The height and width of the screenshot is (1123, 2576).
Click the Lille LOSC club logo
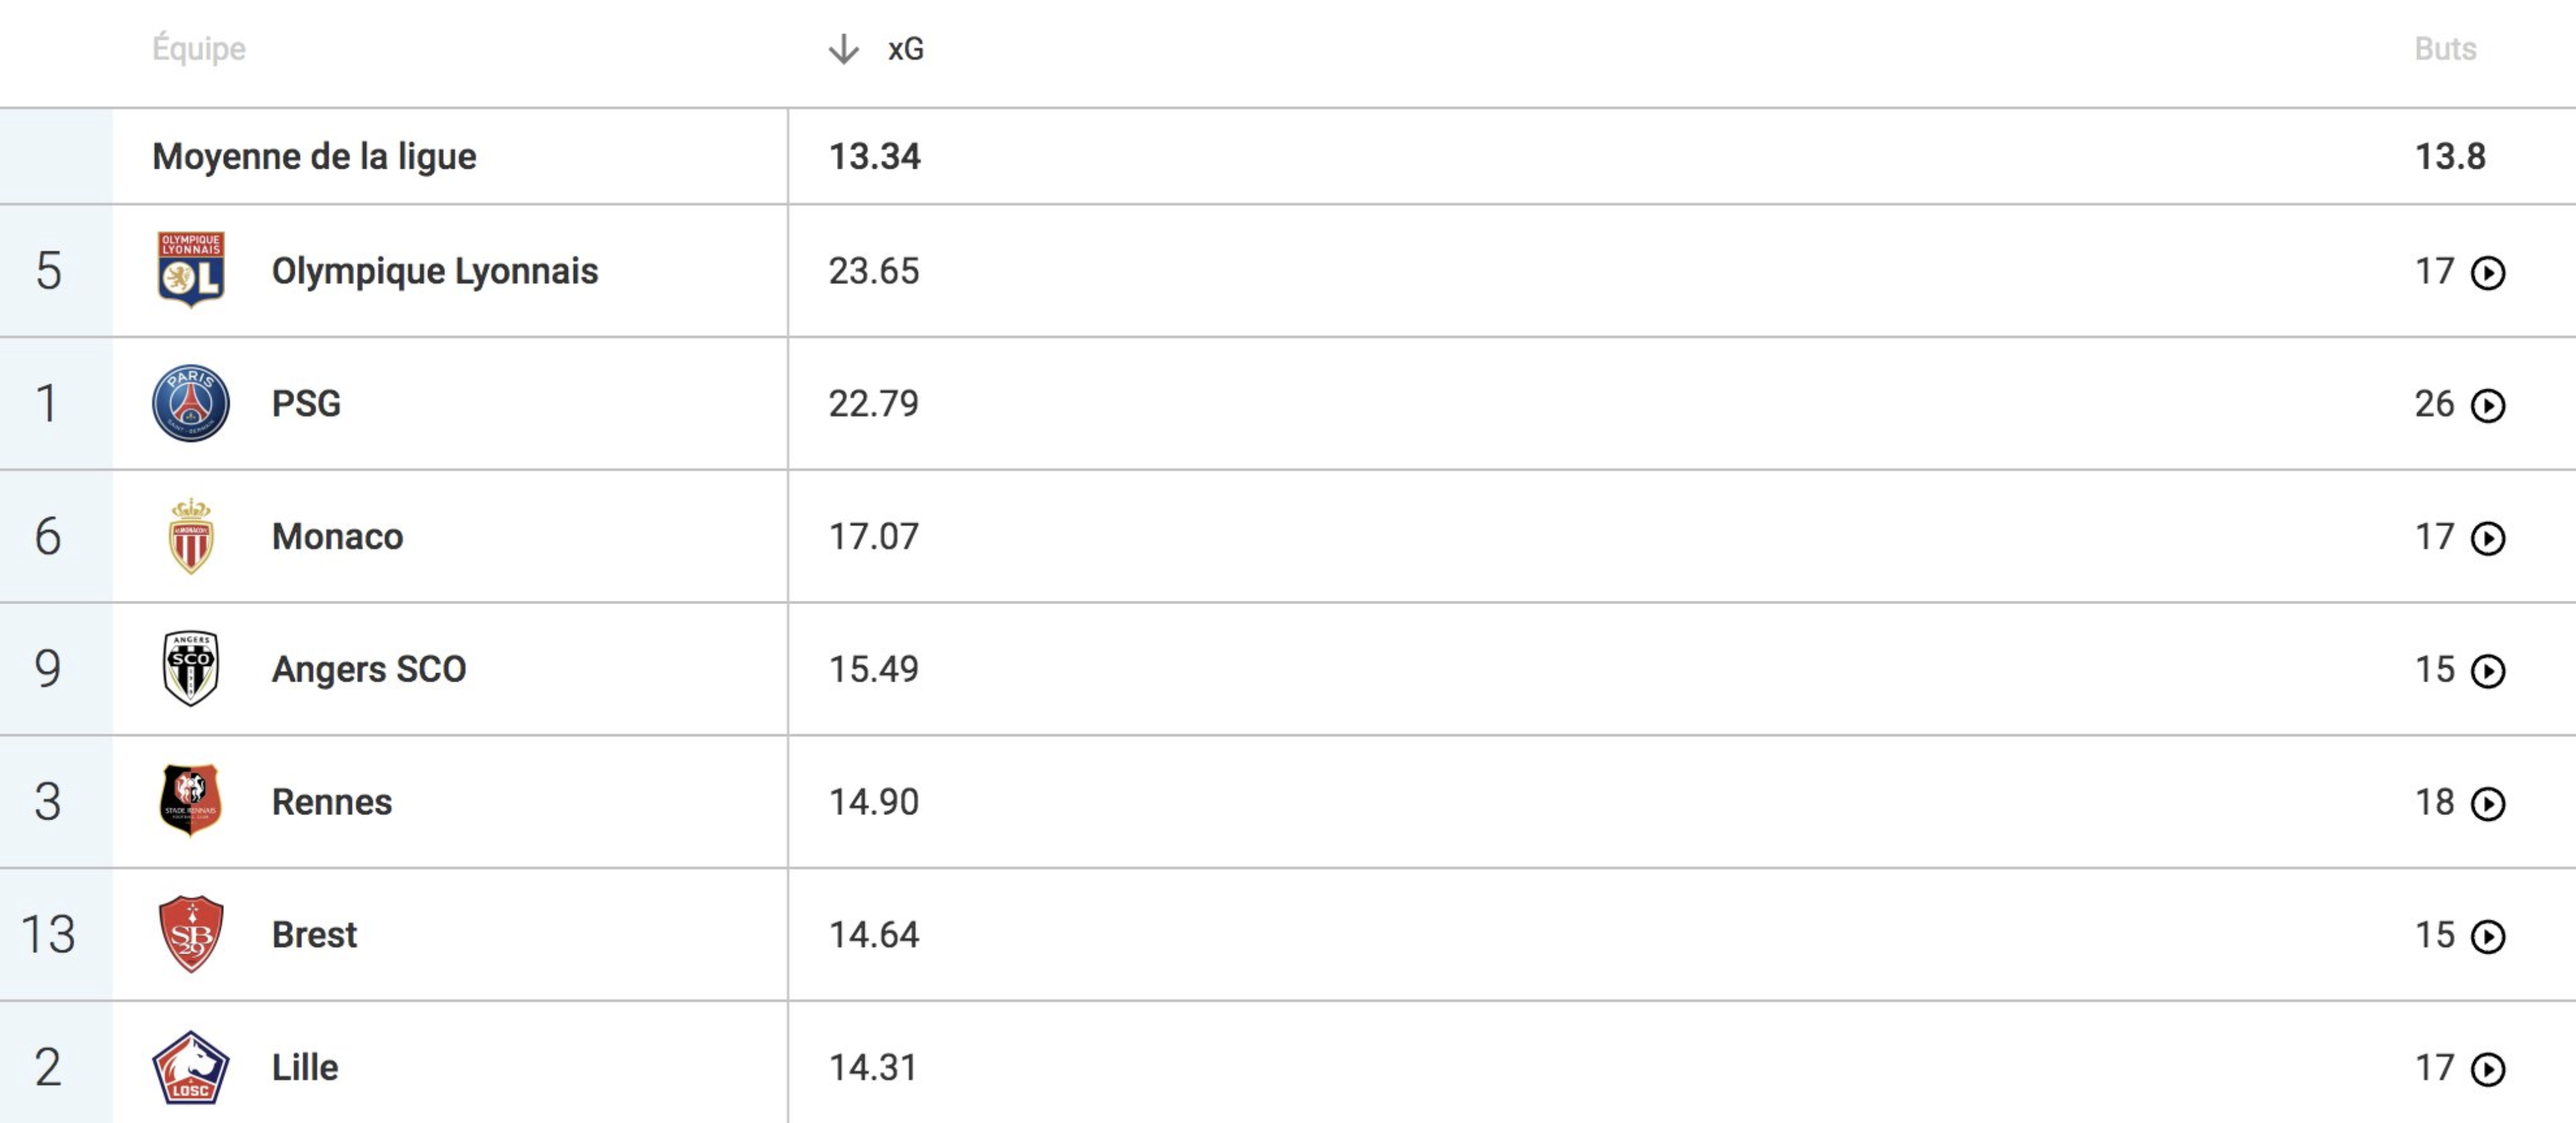pos(191,1067)
